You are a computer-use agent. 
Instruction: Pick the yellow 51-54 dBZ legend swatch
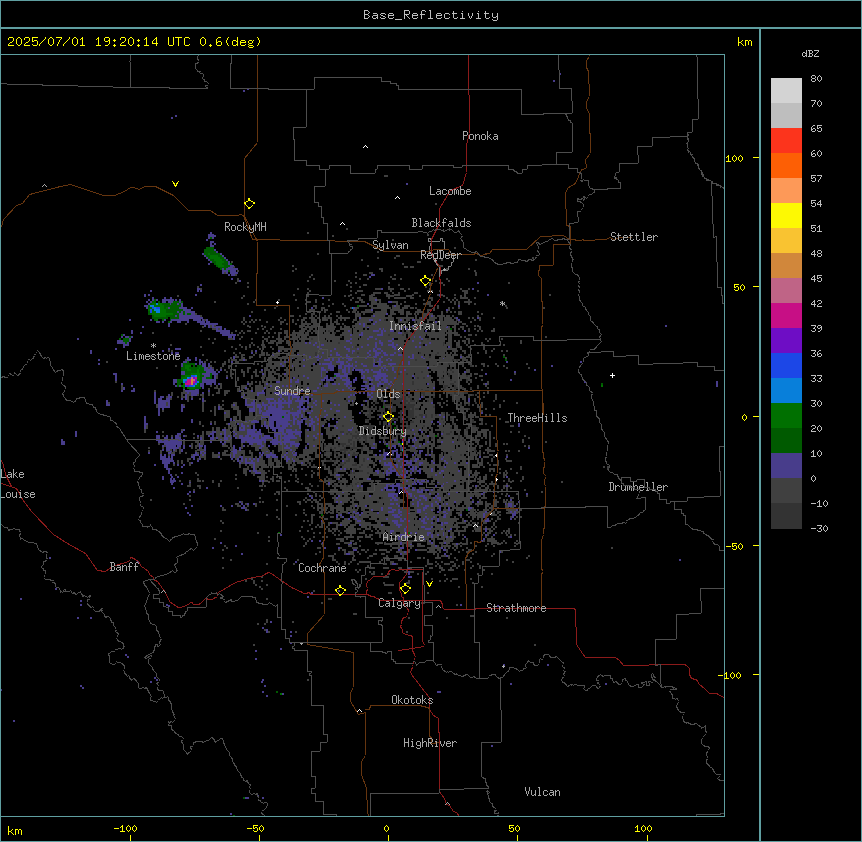pos(786,215)
